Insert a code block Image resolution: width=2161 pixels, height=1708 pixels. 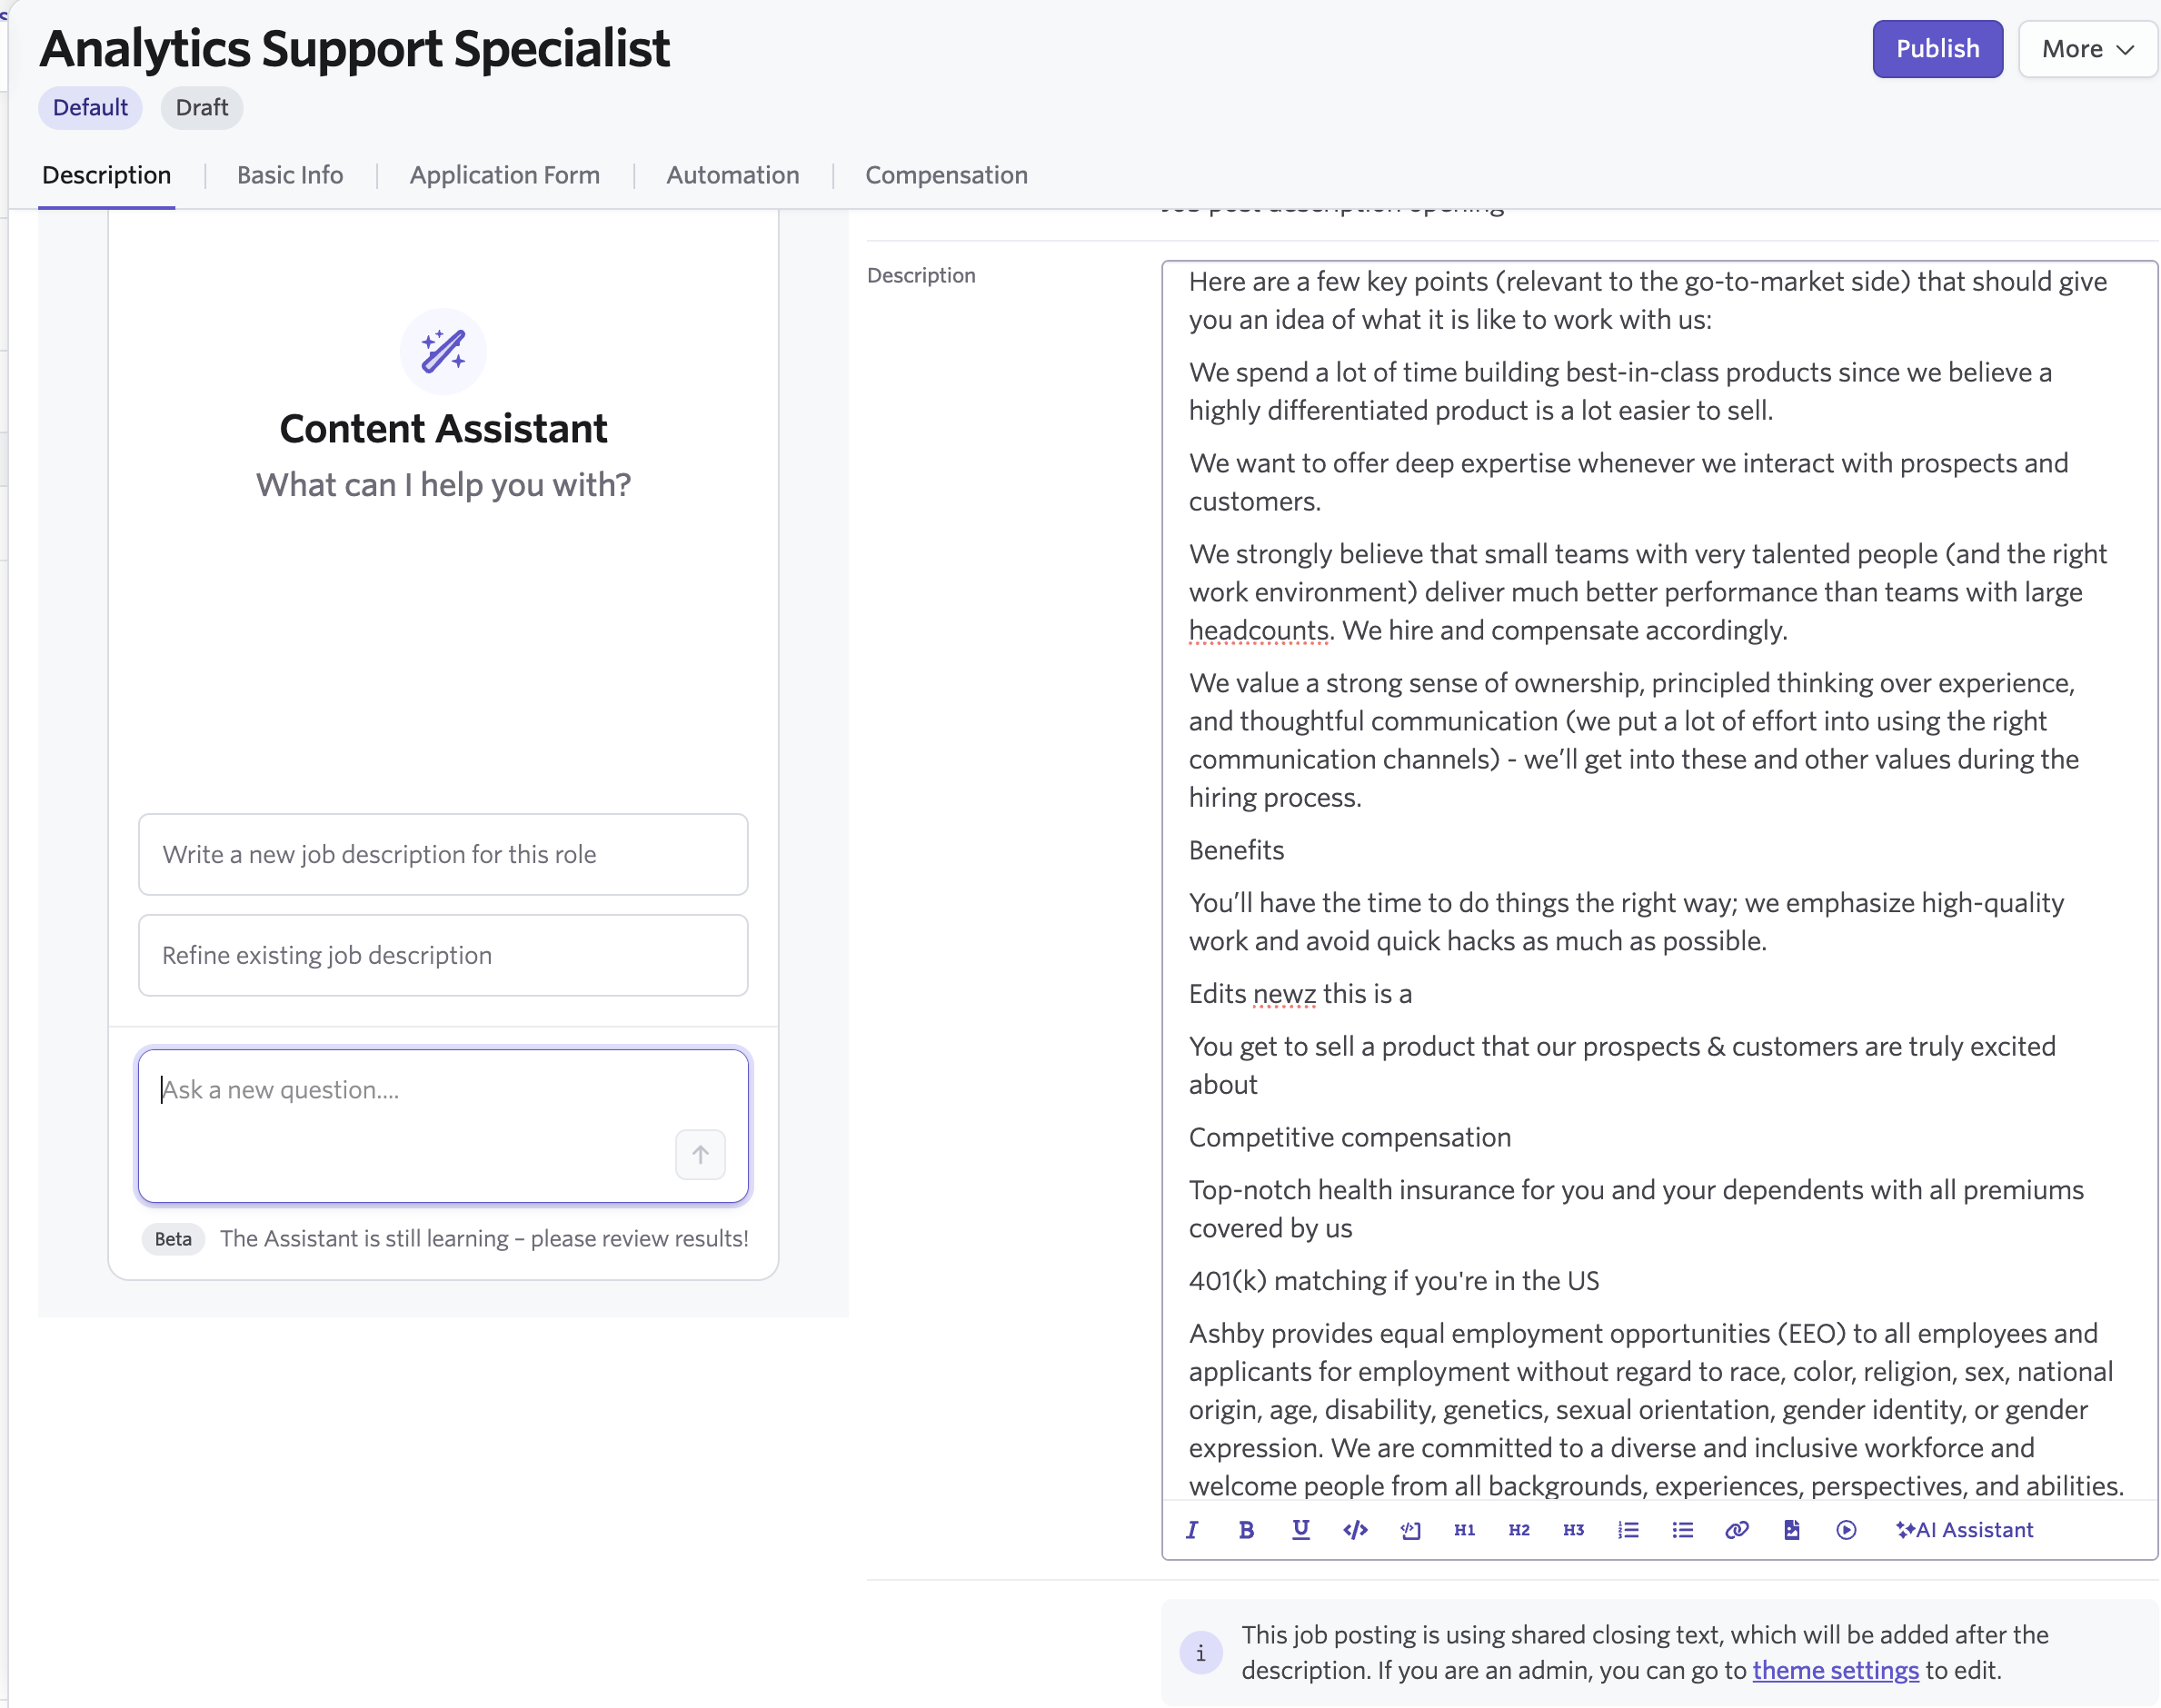[x=1410, y=1530]
